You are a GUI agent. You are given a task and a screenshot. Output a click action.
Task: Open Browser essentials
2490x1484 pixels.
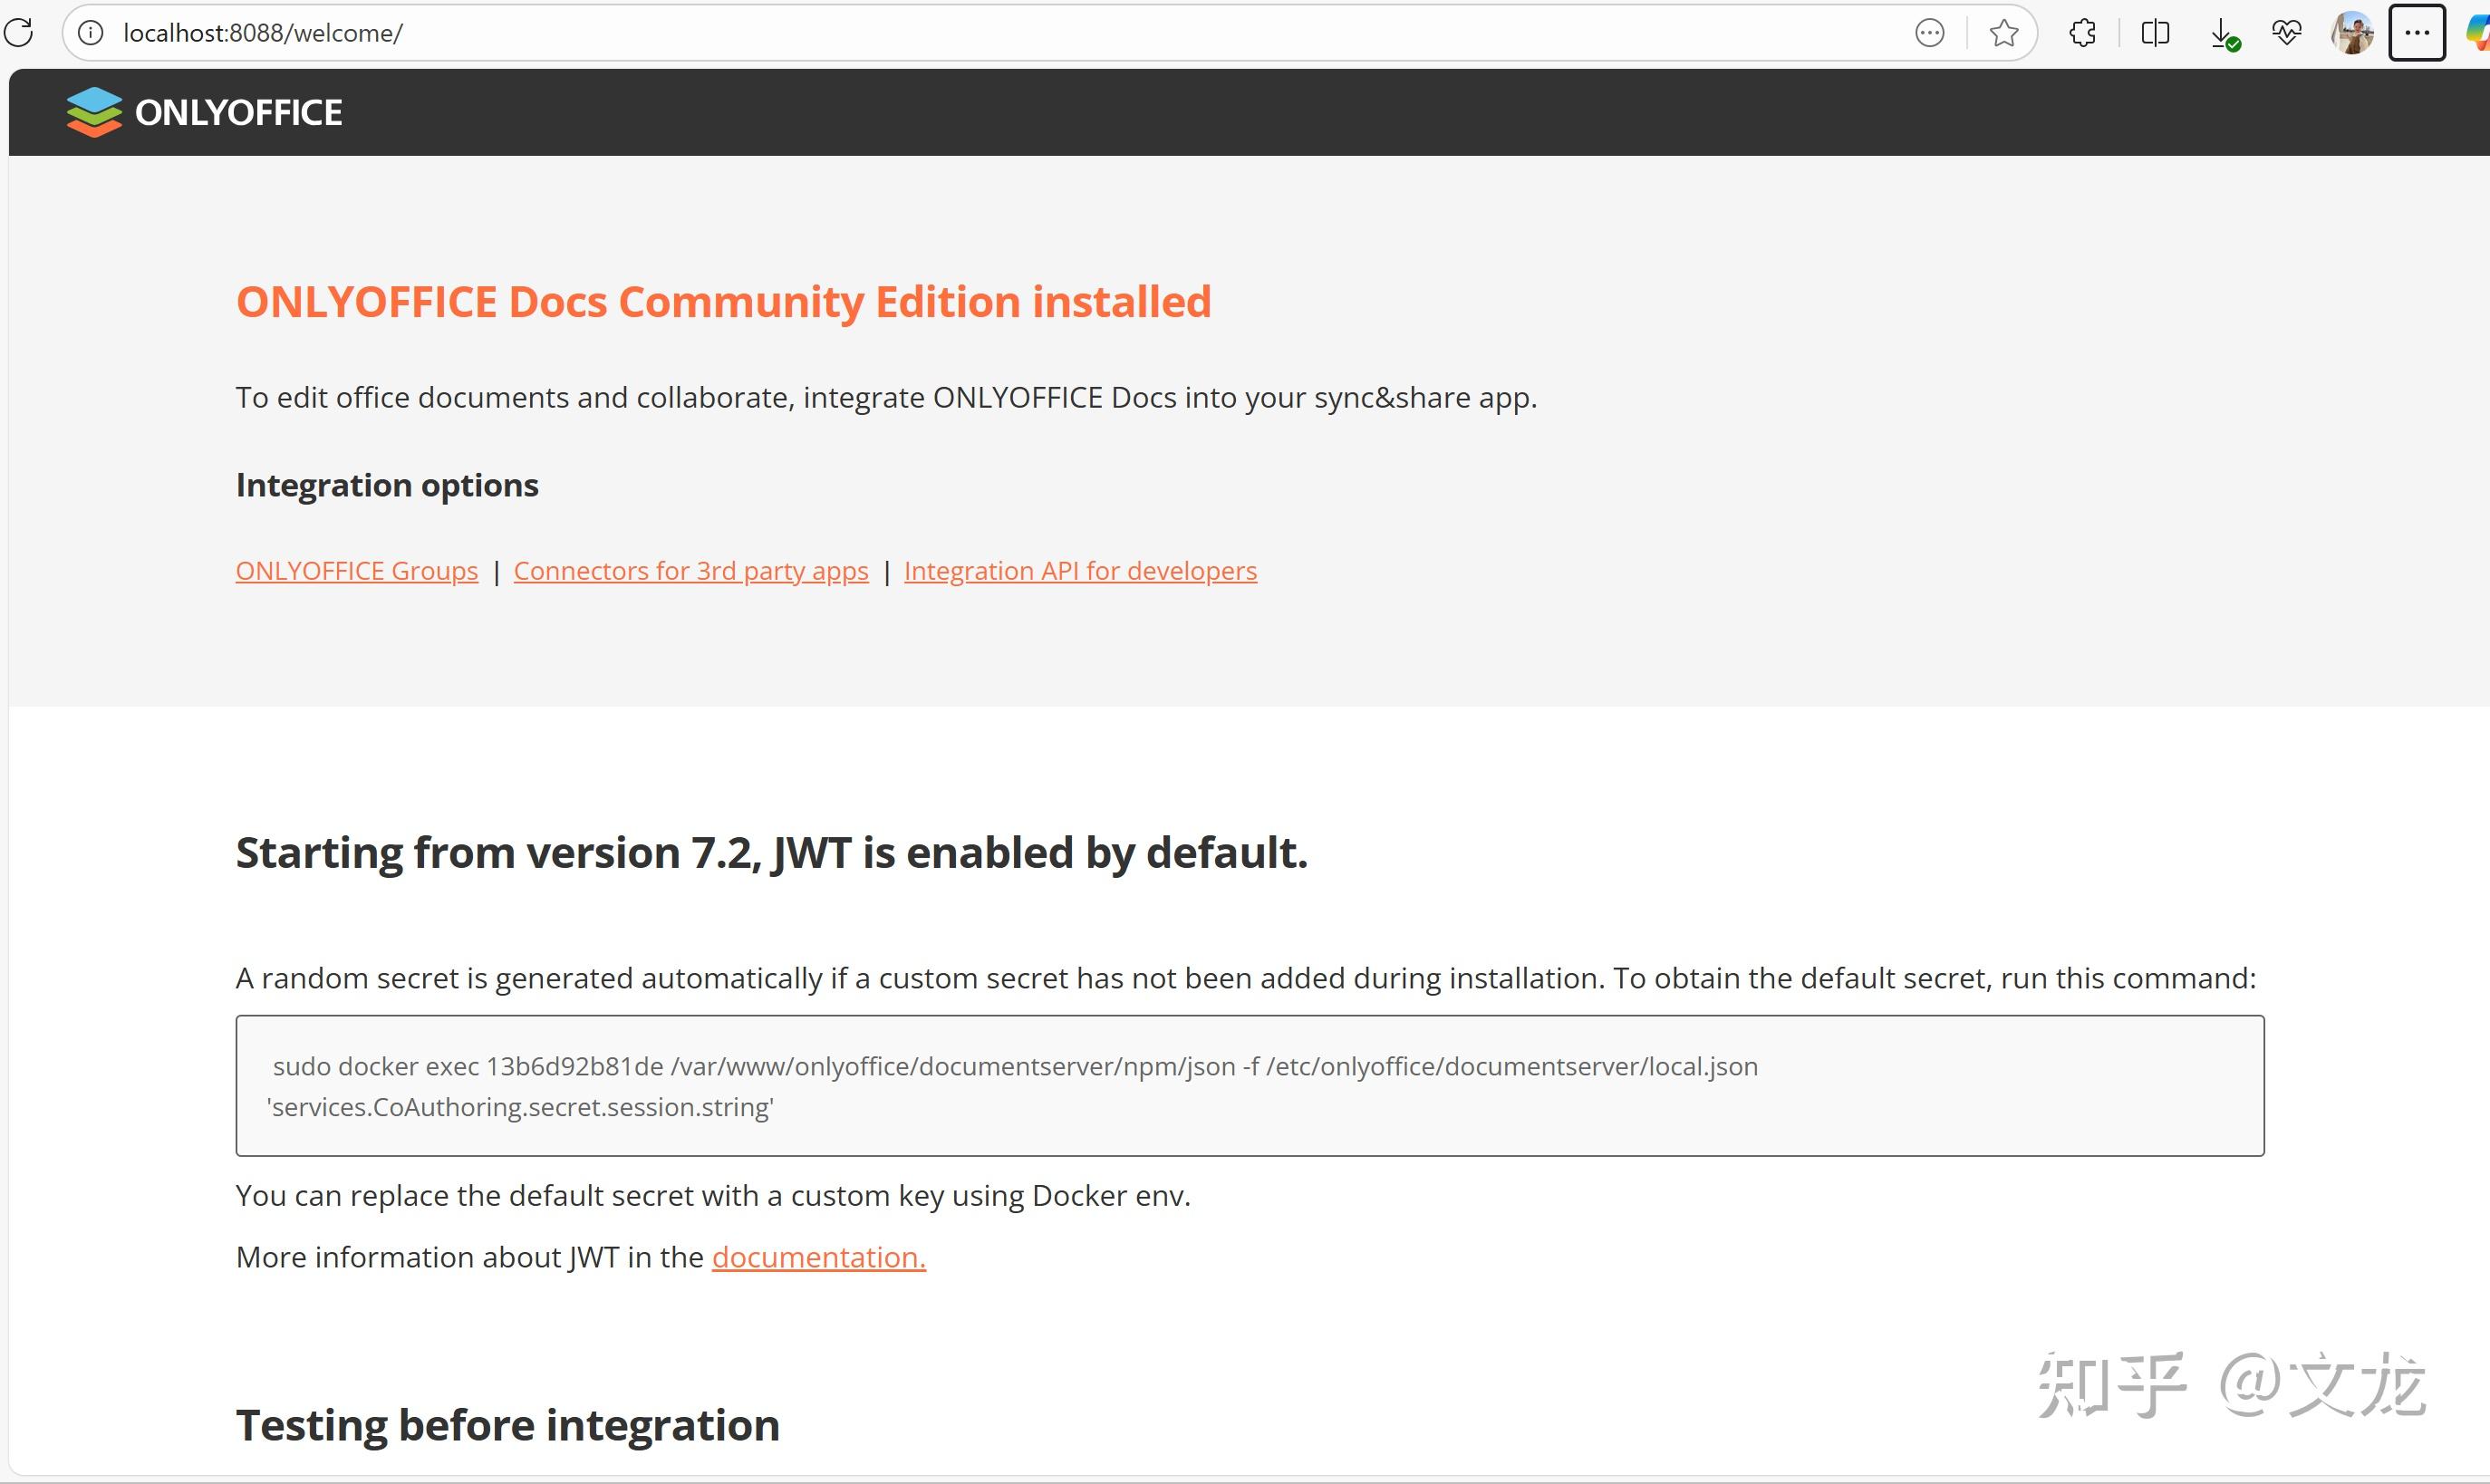coord(2287,32)
